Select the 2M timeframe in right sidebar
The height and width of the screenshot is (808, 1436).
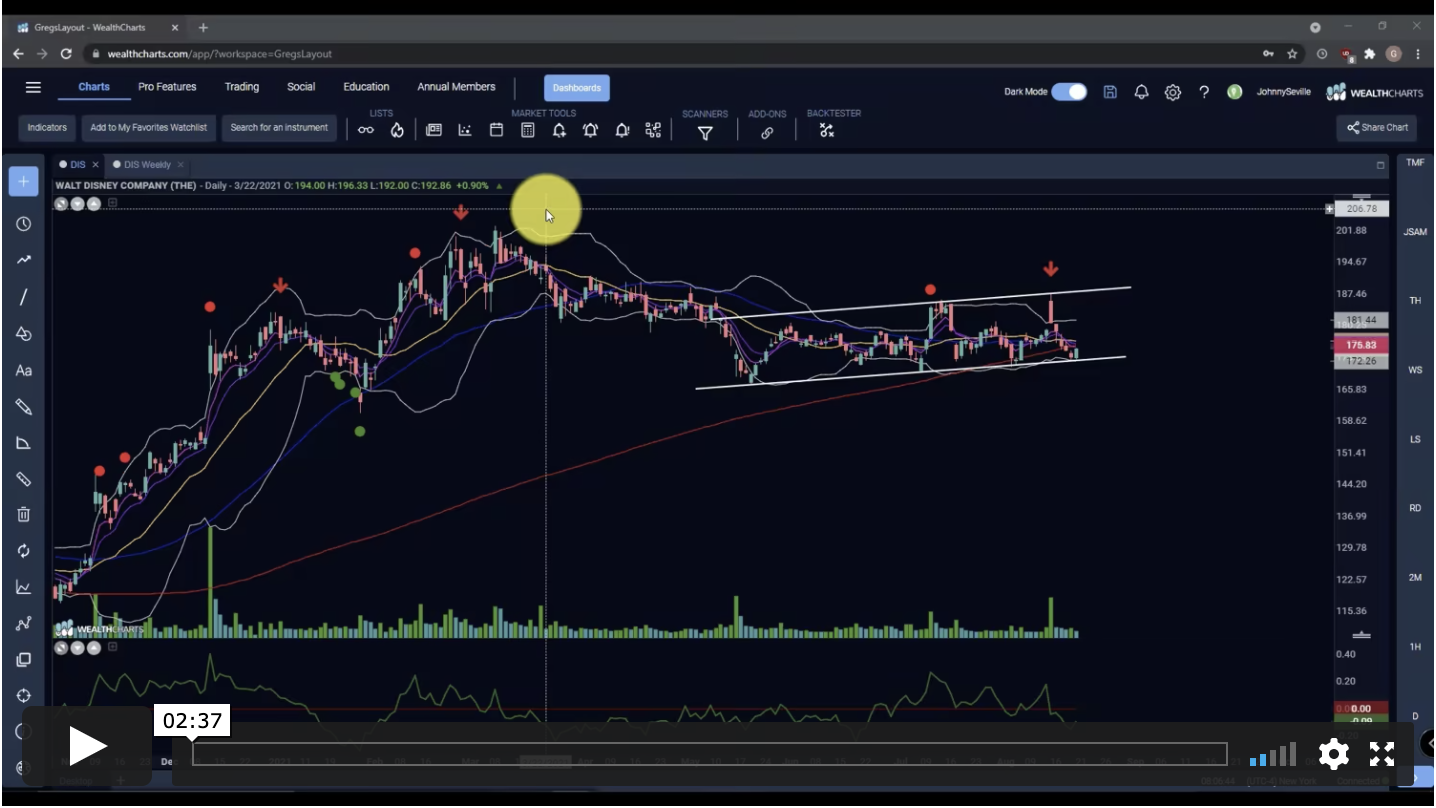[x=1415, y=578]
